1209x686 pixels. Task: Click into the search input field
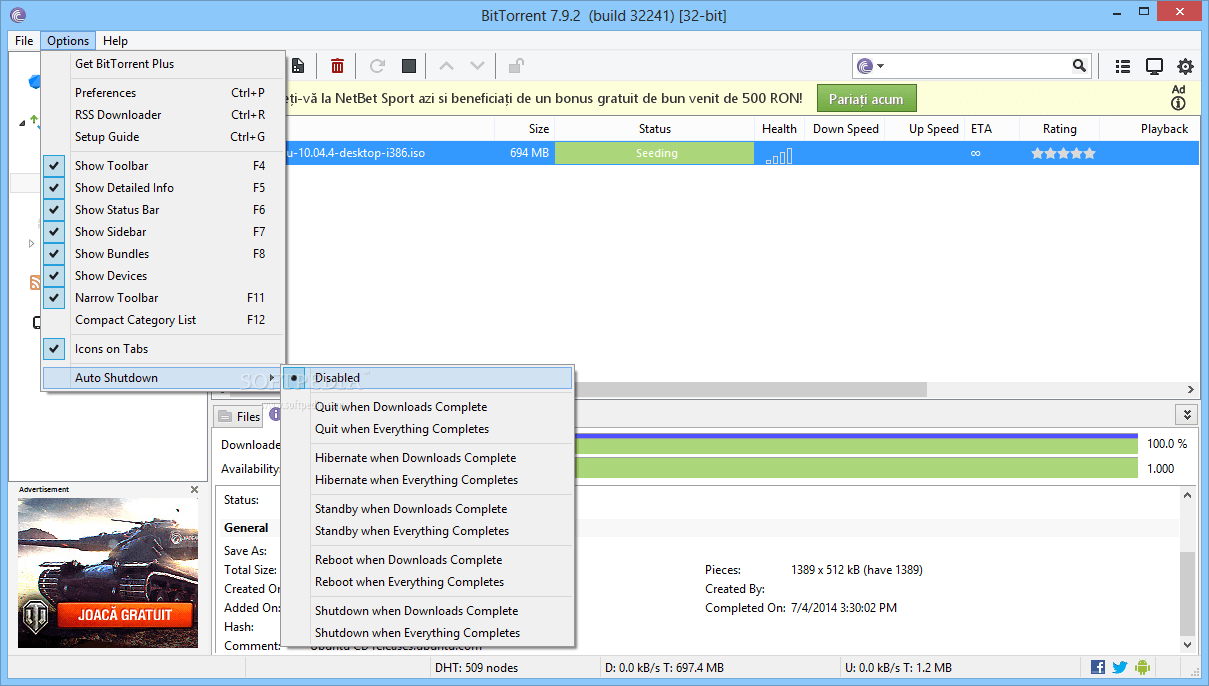click(x=977, y=66)
